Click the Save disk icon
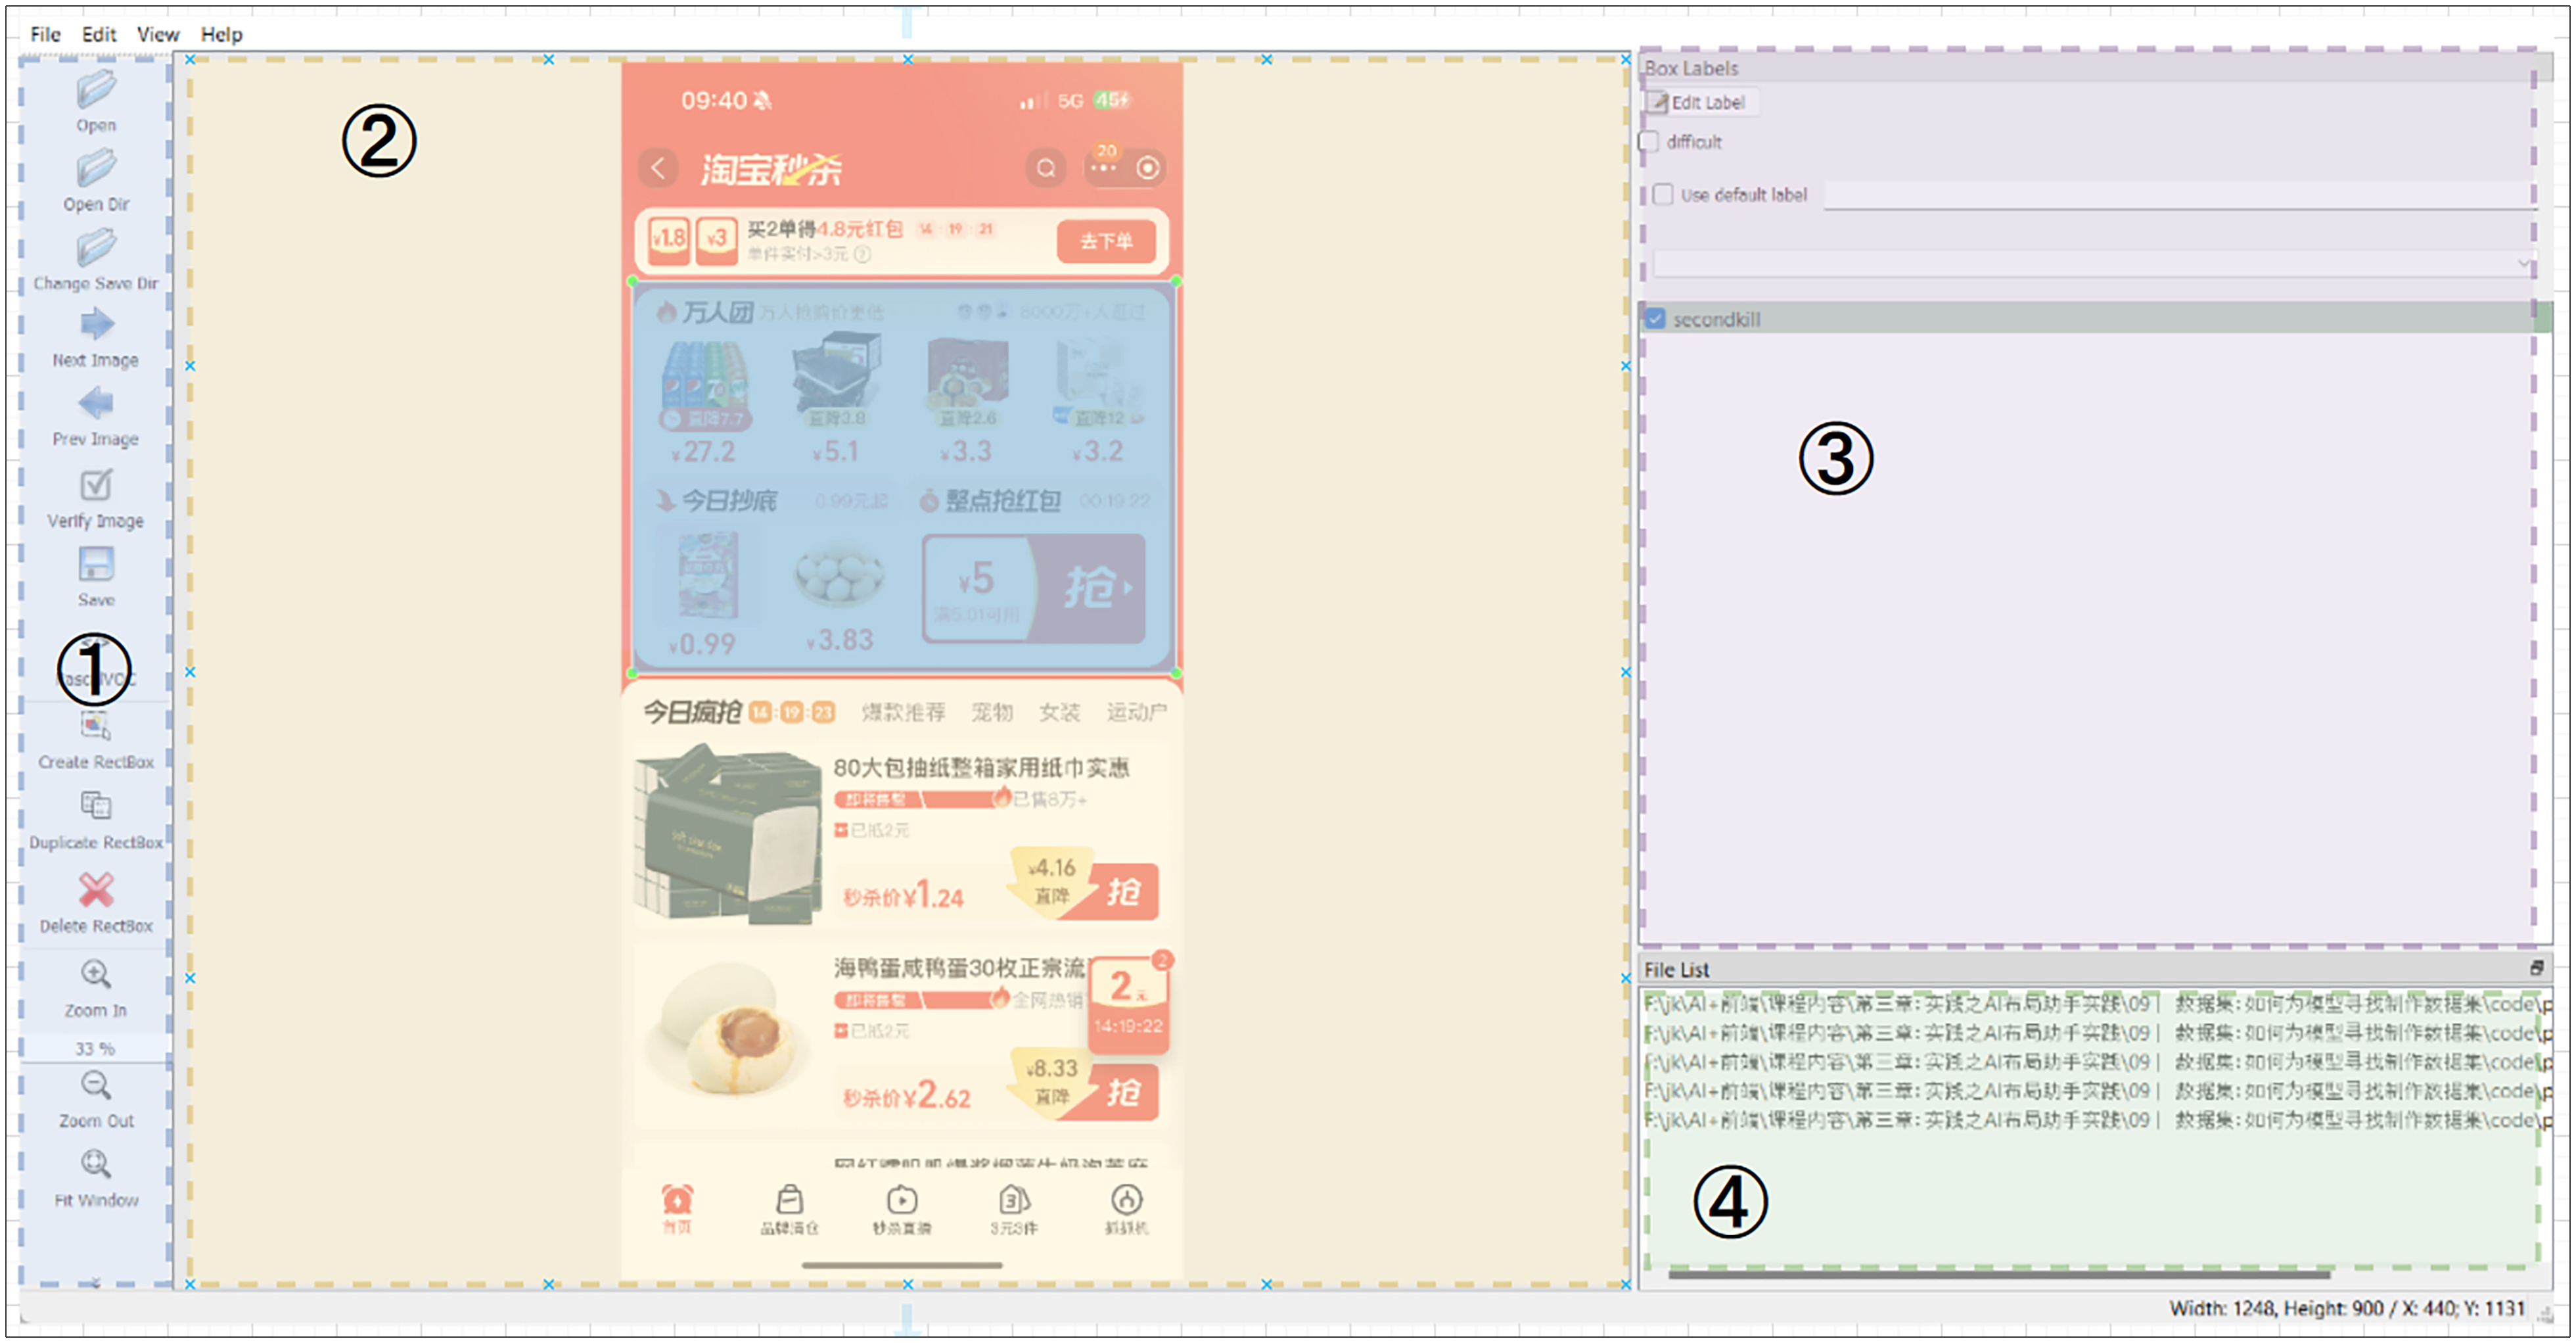 tap(96, 565)
